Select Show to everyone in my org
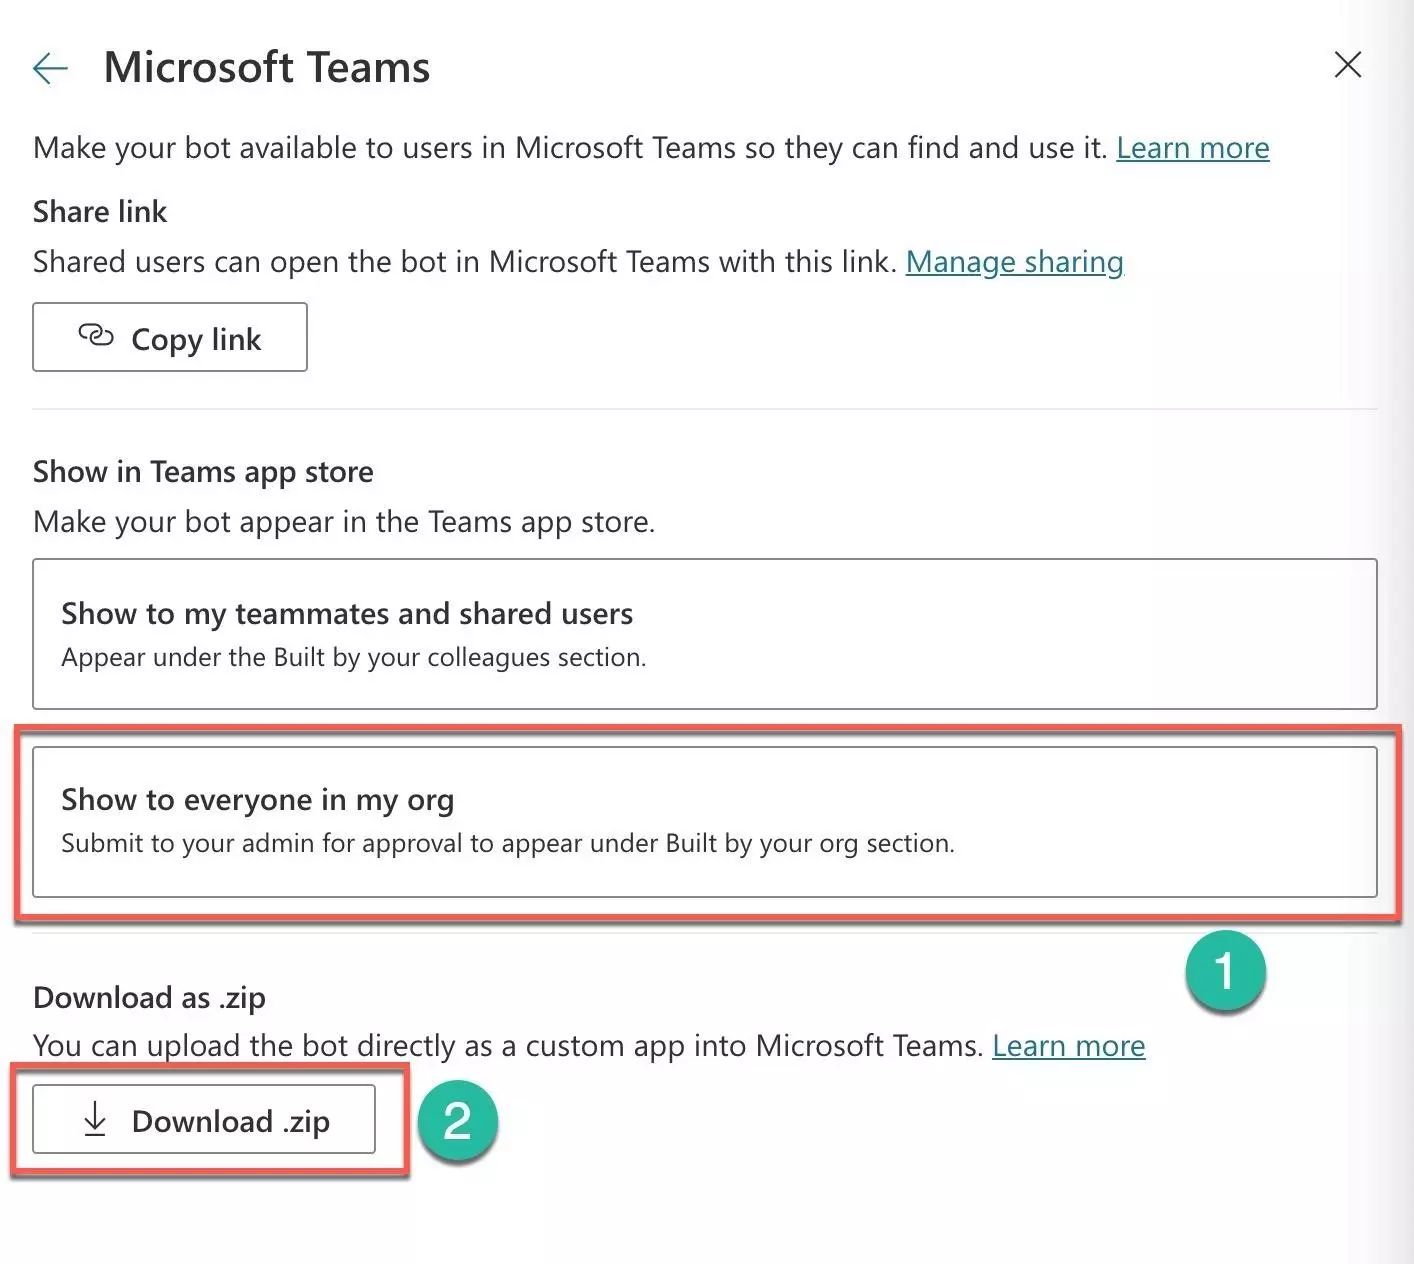 704,820
